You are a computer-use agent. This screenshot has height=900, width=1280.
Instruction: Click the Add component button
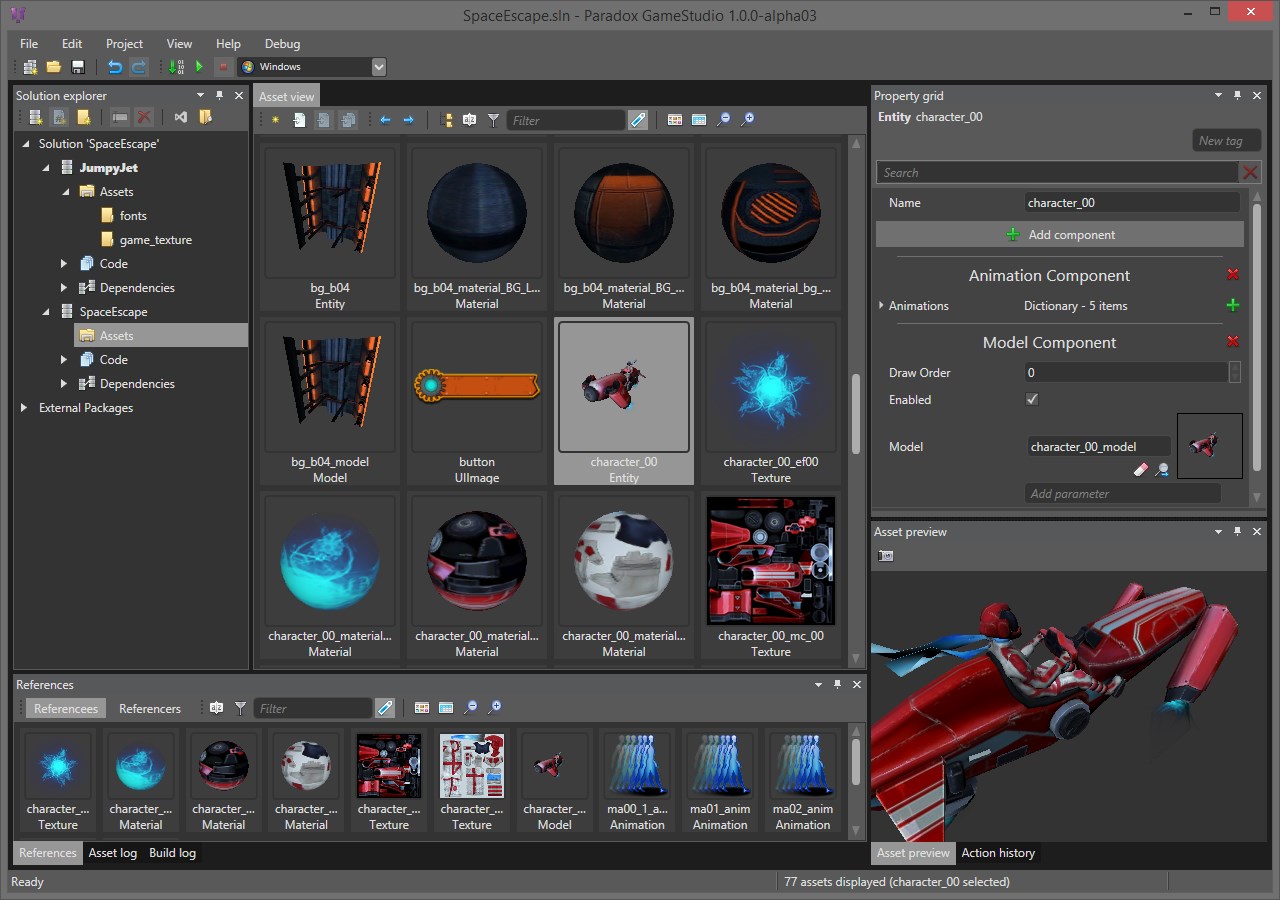(x=1060, y=234)
